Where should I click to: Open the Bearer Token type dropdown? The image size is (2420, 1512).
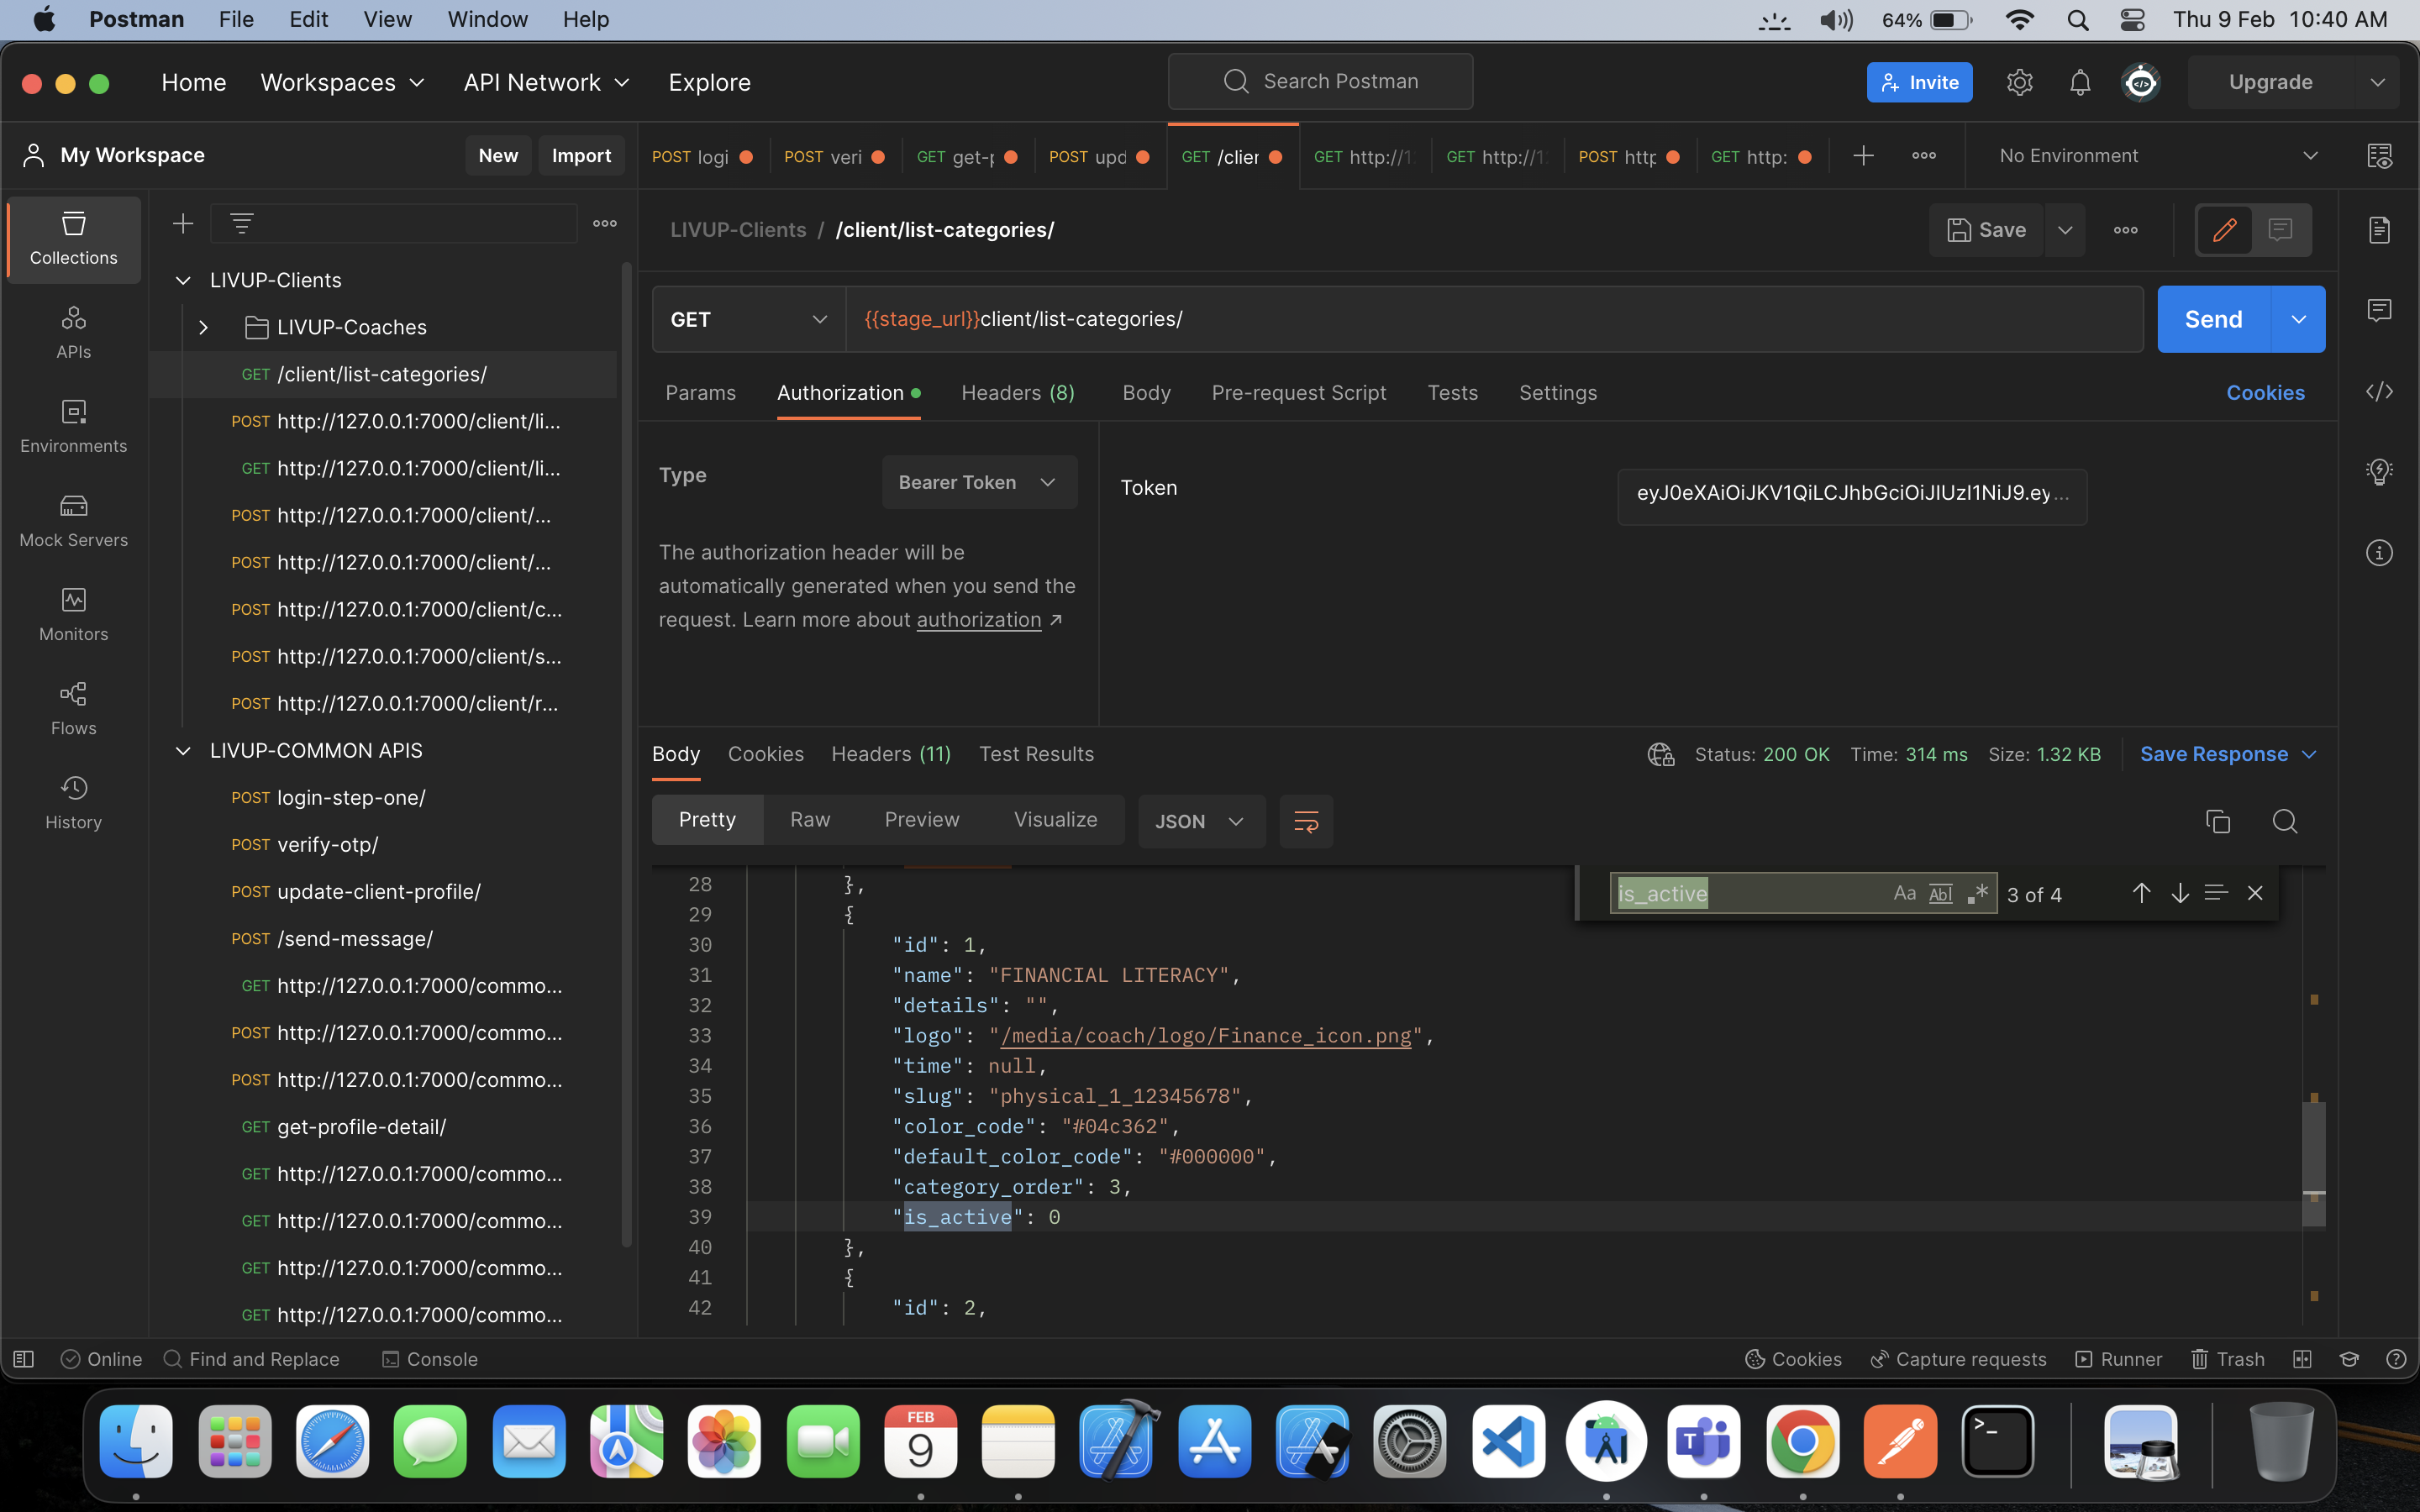click(x=979, y=482)
